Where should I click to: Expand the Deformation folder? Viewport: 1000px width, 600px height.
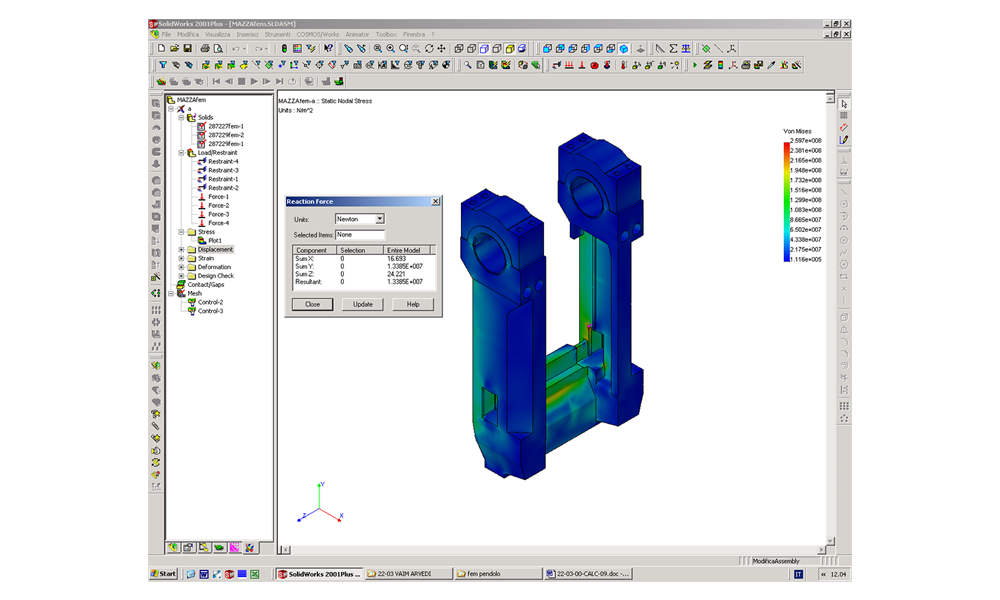click(x=181, y=267)
